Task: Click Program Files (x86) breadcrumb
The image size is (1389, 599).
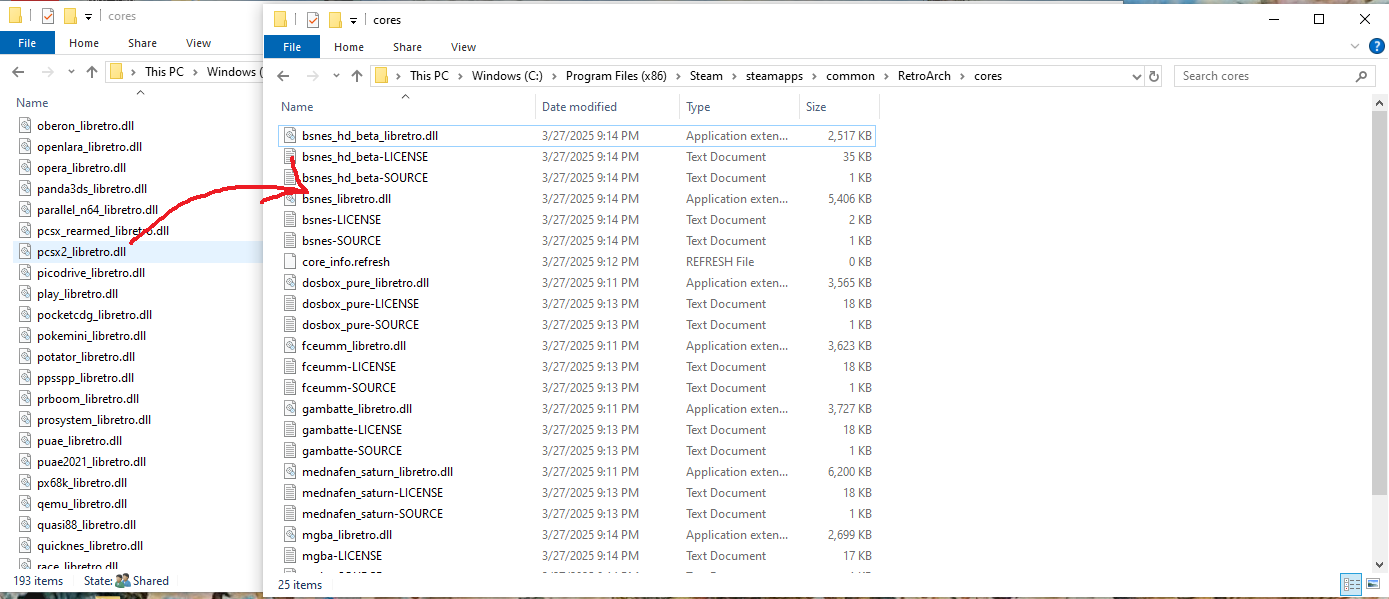Action: click(616, 76)
